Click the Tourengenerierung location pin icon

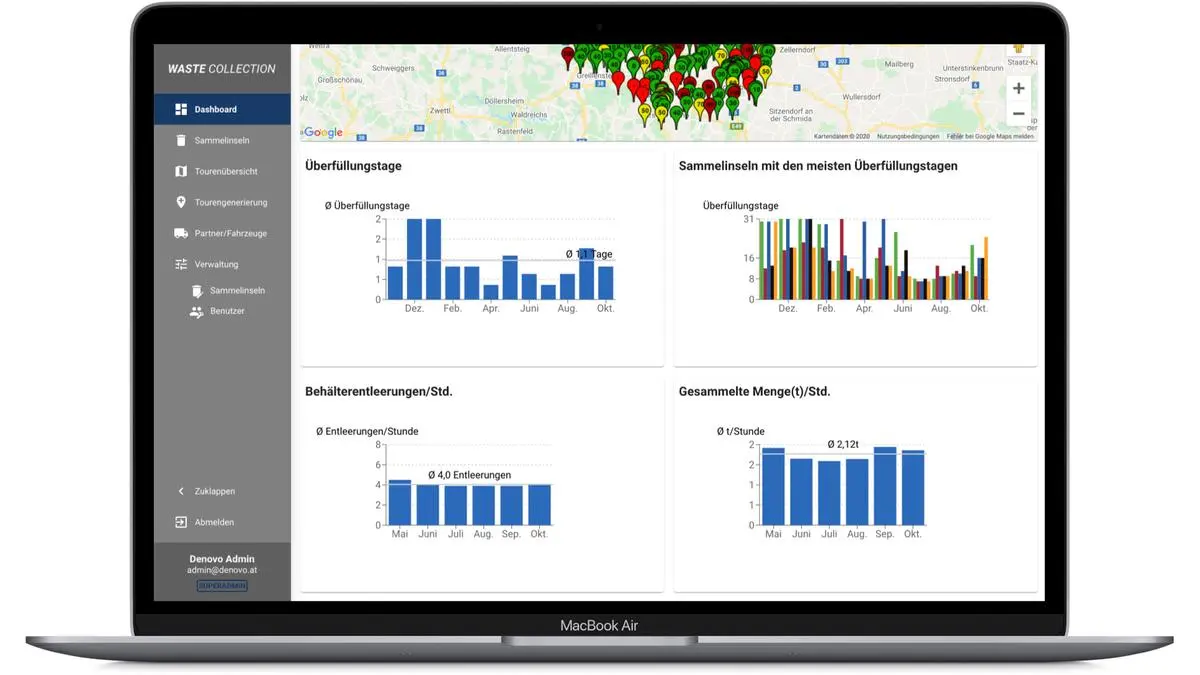[x=181, y=202]
